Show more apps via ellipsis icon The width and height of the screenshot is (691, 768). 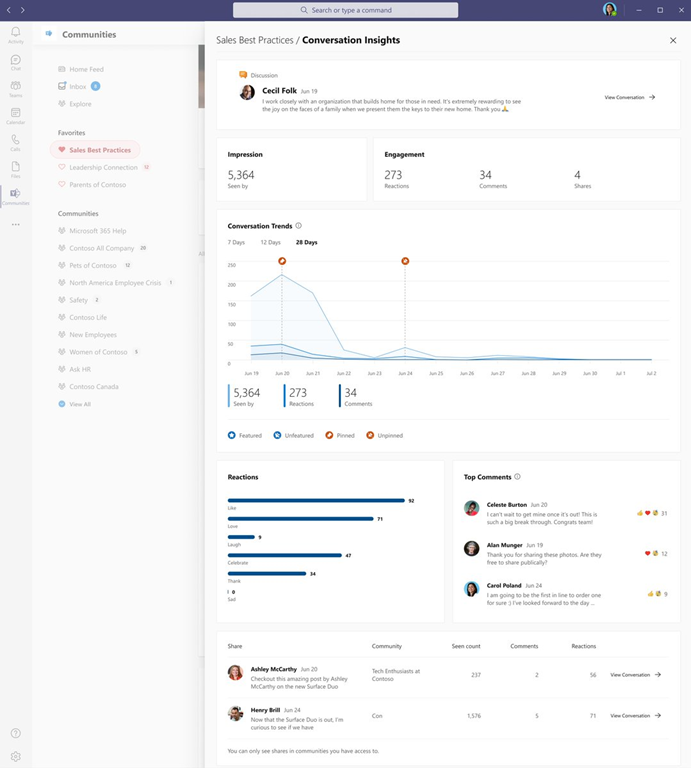(15, 224)
